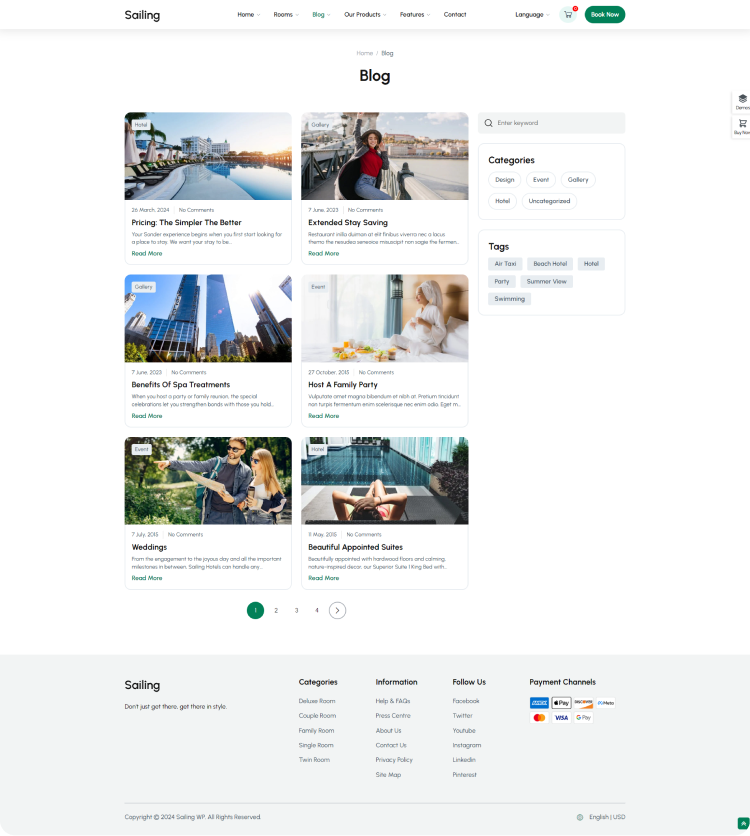
Task: Open Pricing: The Simpler The Better
Action: click(187, 222)
